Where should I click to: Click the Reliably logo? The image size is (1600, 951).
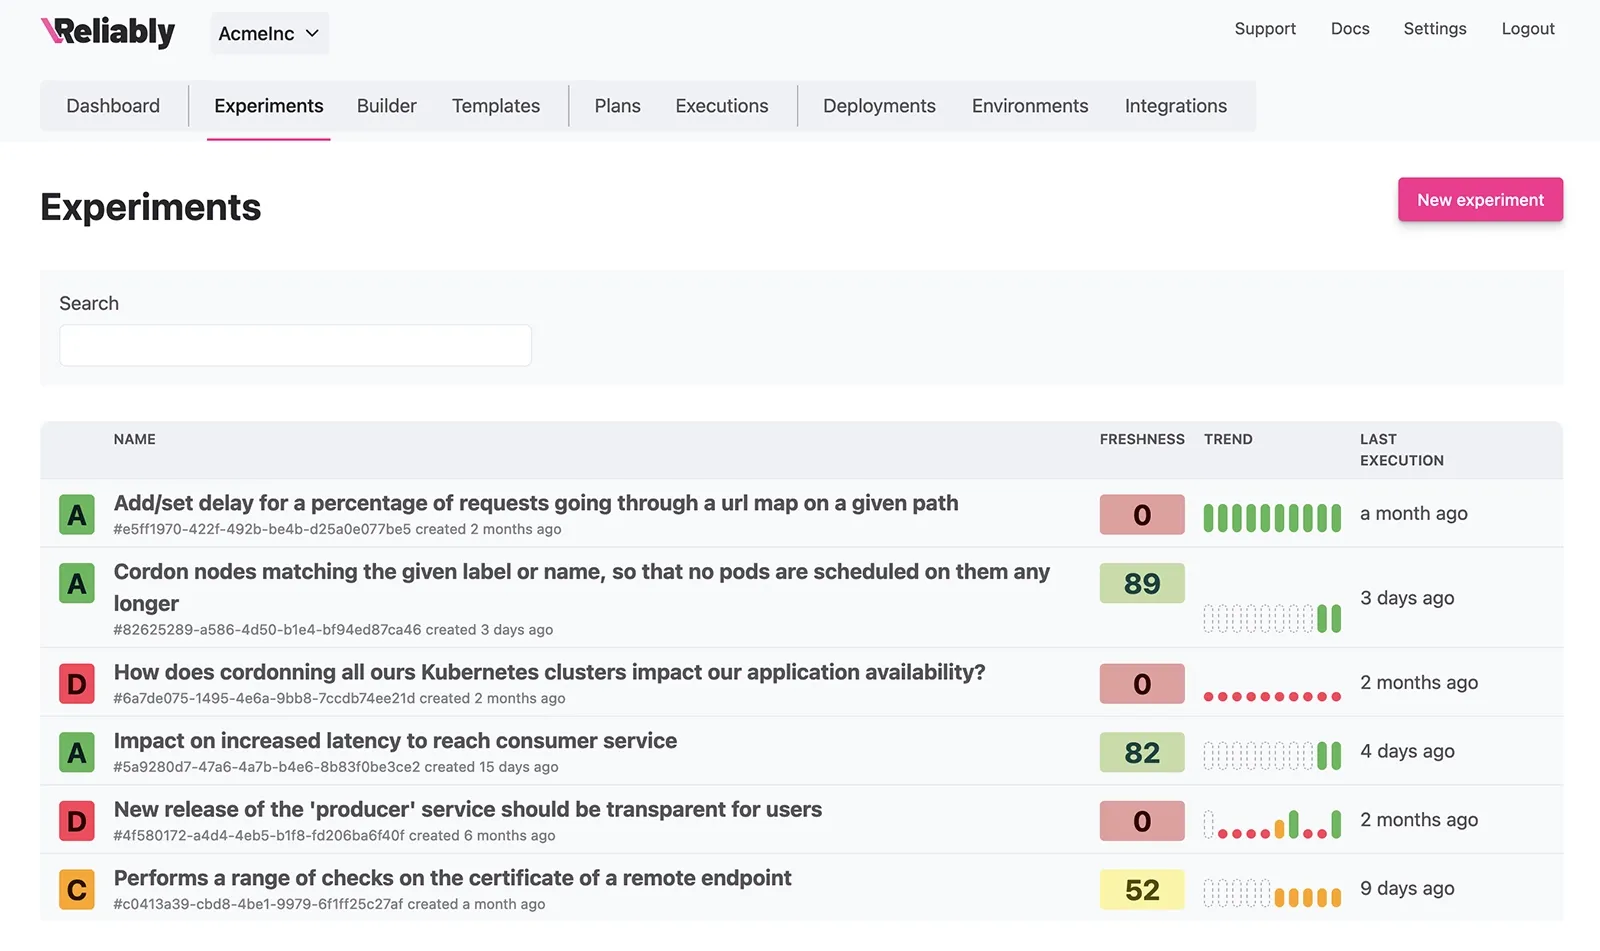coord(108,32)
